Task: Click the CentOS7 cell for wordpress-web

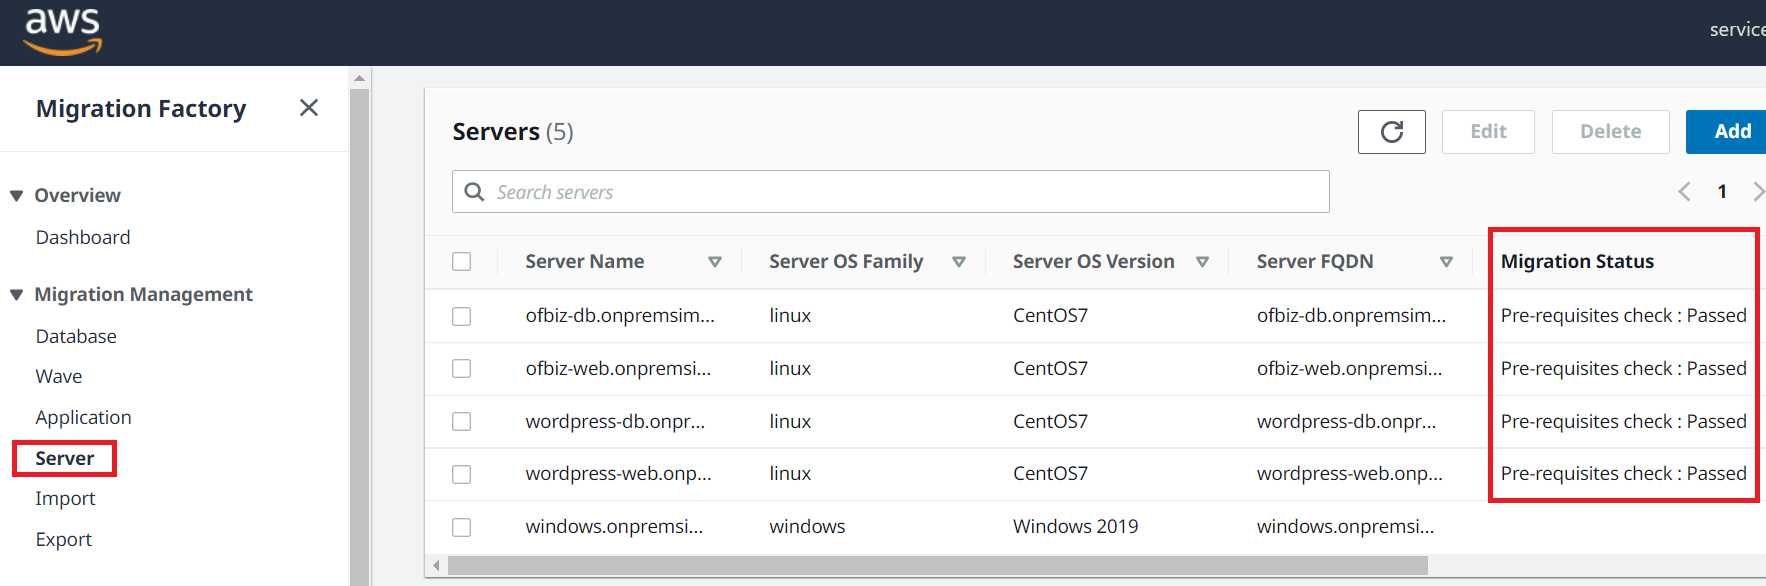Action: coord(1050,474)
